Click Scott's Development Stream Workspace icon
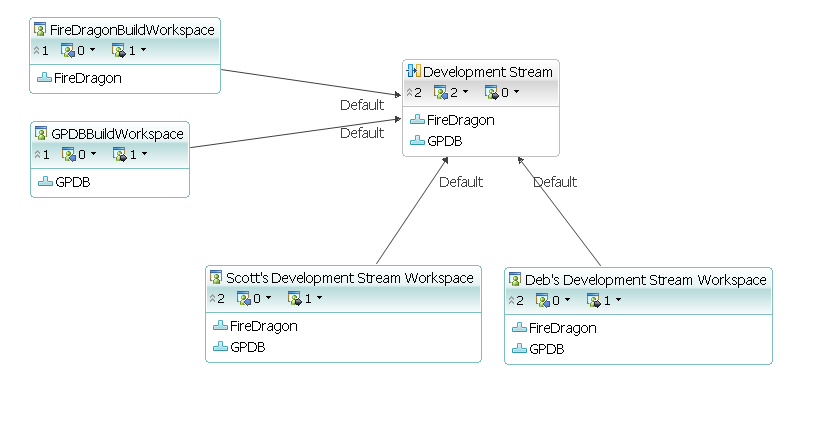This screenshot has width=826, height=428. click(x=217, y=277)
